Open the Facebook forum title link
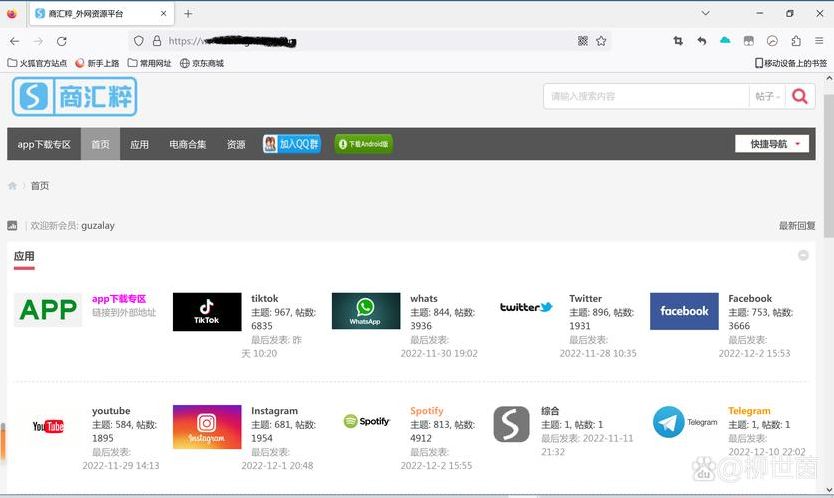834x498 pixels. click(750, 298)
